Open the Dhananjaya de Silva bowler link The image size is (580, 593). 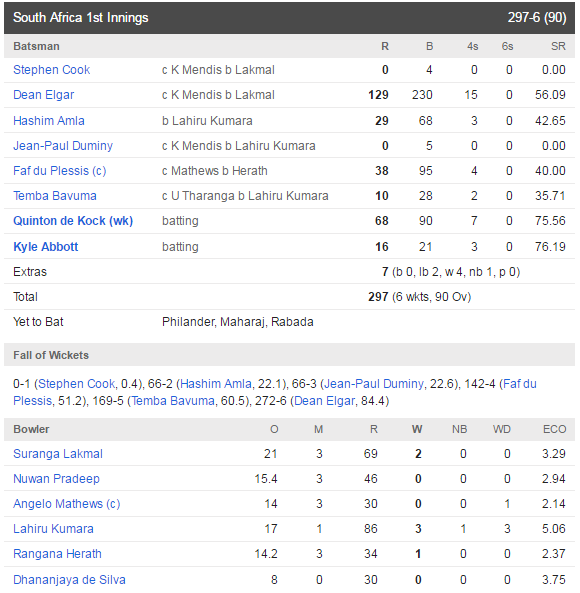(x=69, y=579)
